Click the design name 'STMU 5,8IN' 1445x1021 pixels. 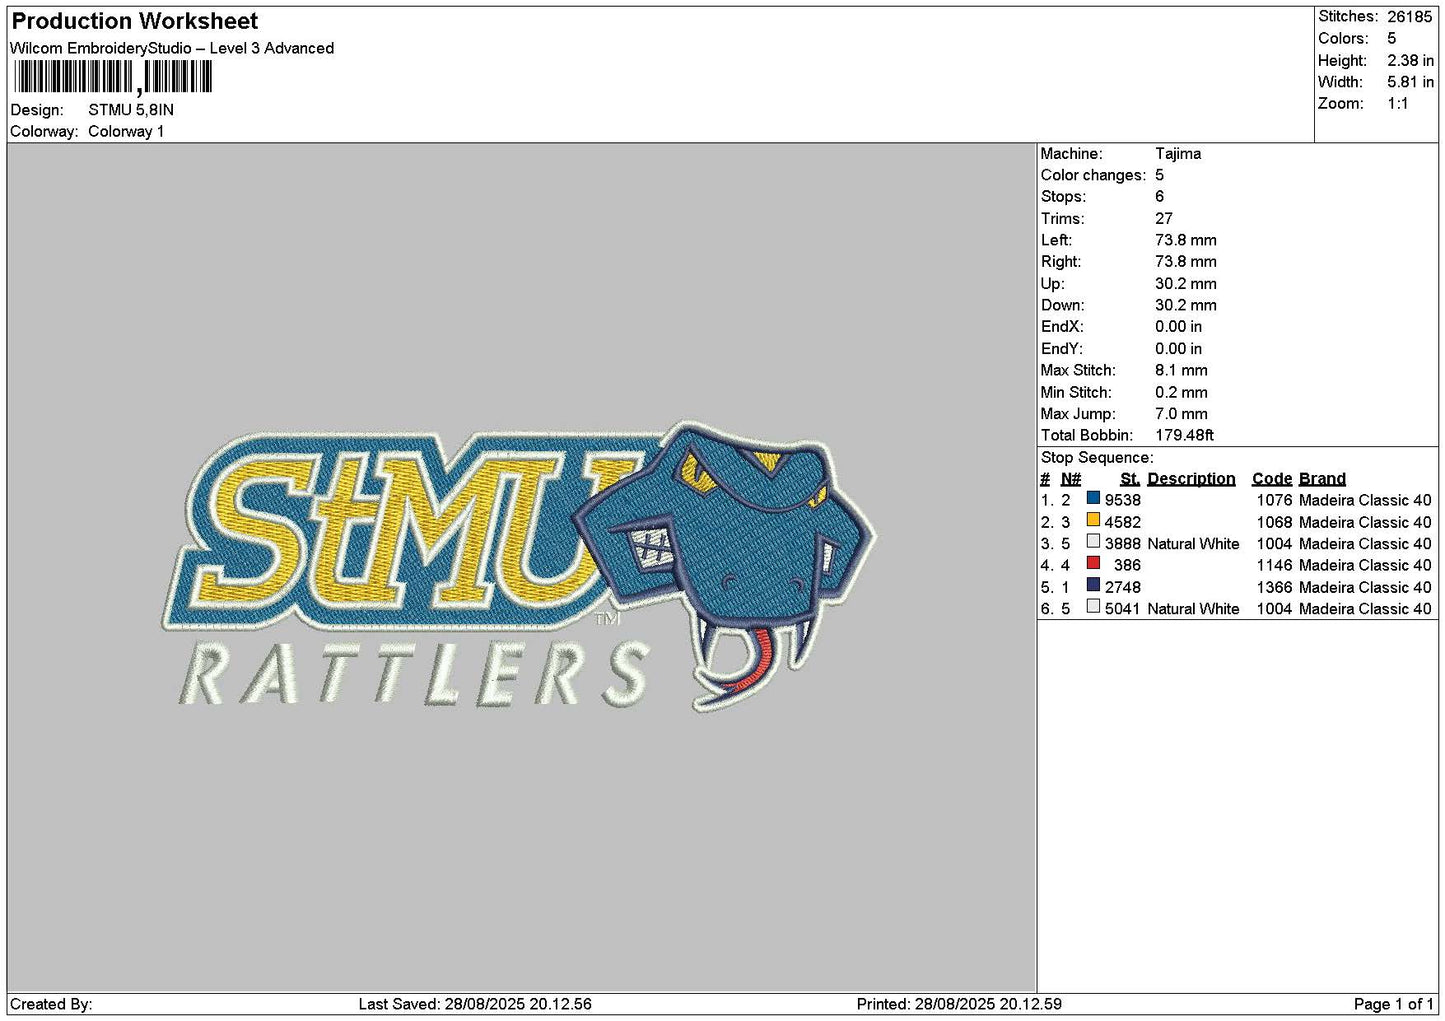click(x=131, y=110)
